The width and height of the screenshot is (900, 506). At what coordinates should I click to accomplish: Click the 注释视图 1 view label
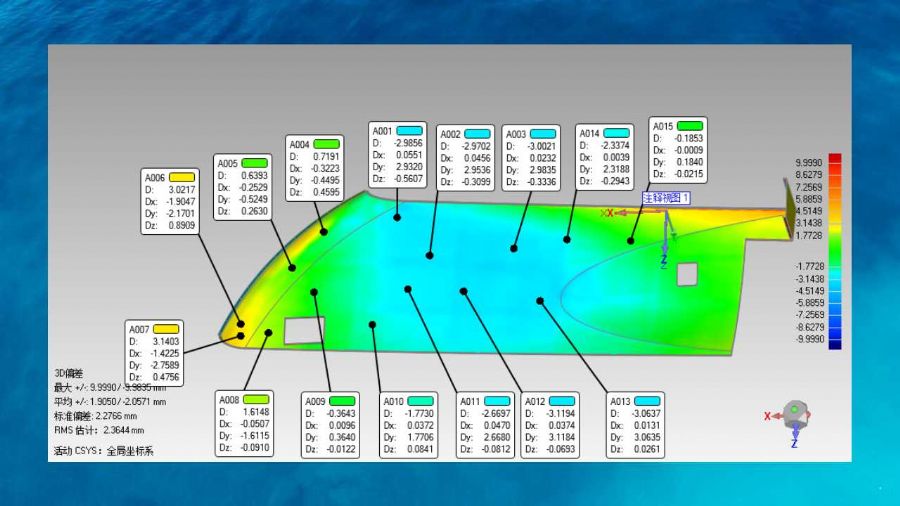click(666, 198)
